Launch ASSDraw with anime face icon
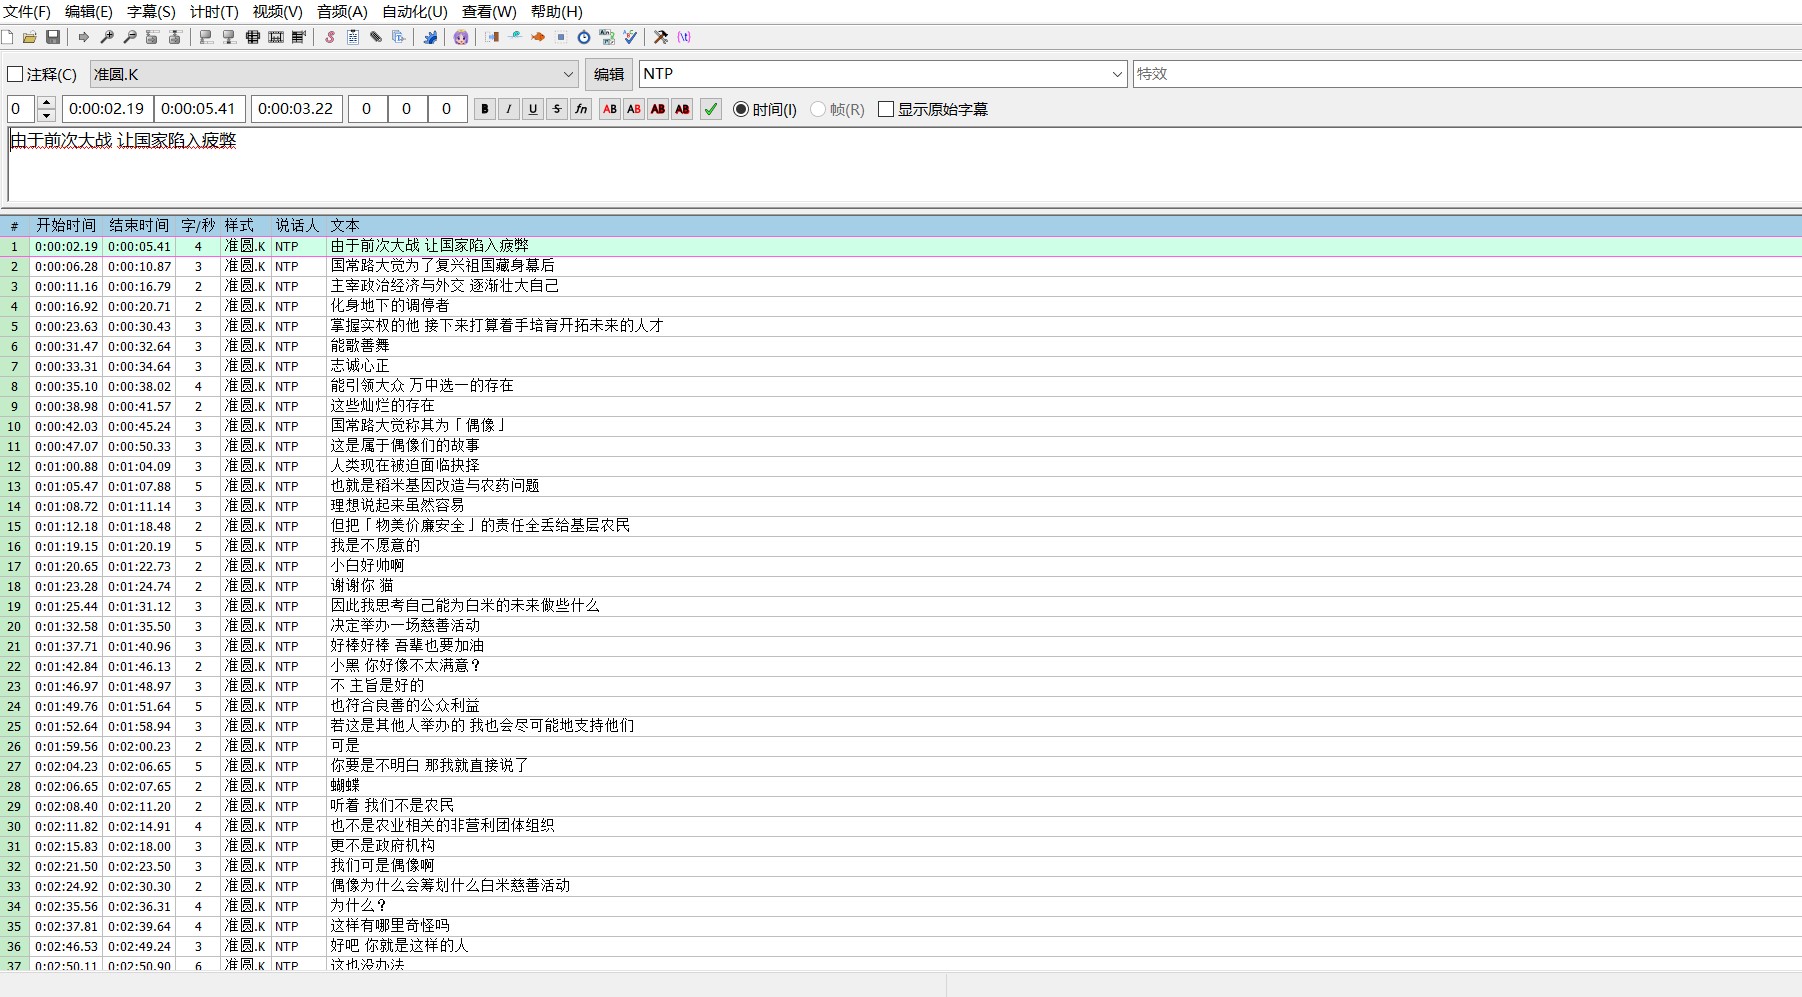This screenshot has width=1802, height=997. [x=461, y=37]
